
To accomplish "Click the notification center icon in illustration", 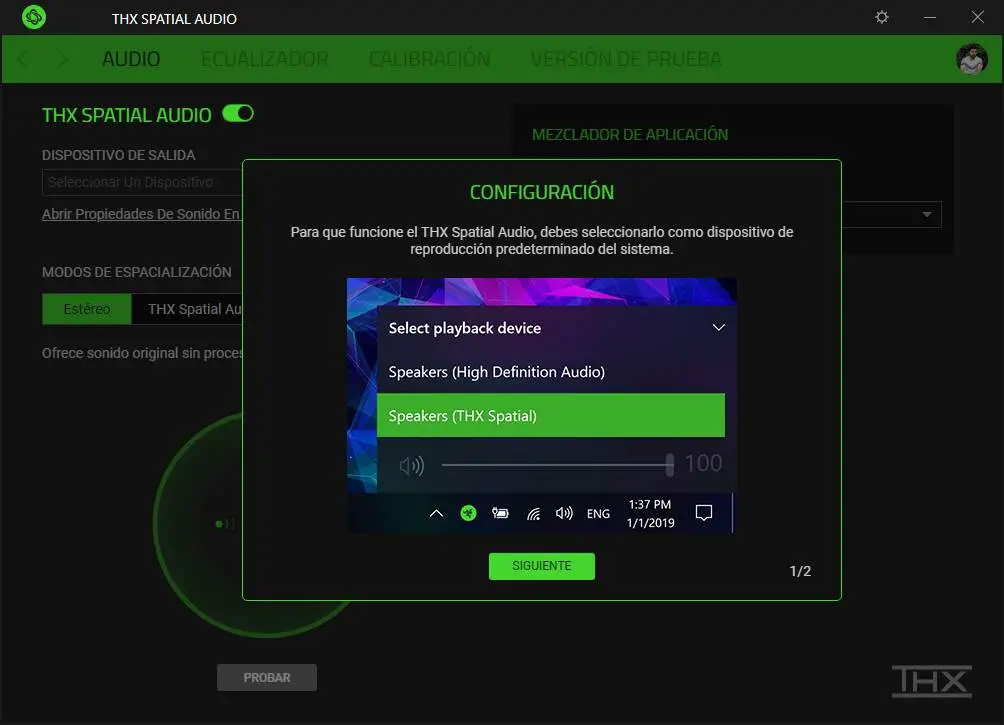I will (x=704, y=512).
